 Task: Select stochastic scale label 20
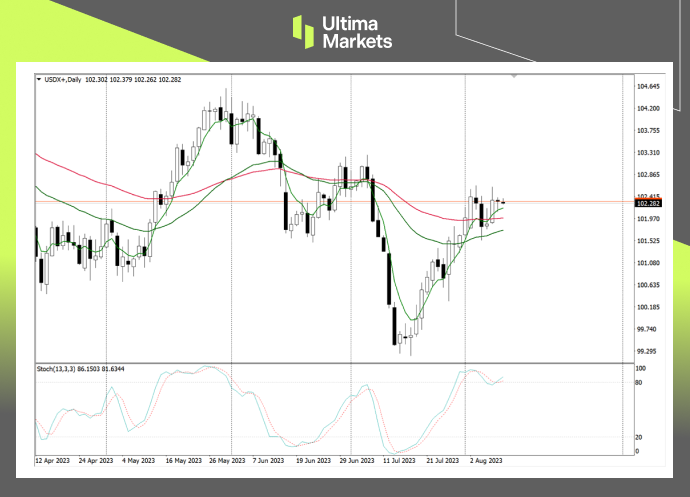639,437
